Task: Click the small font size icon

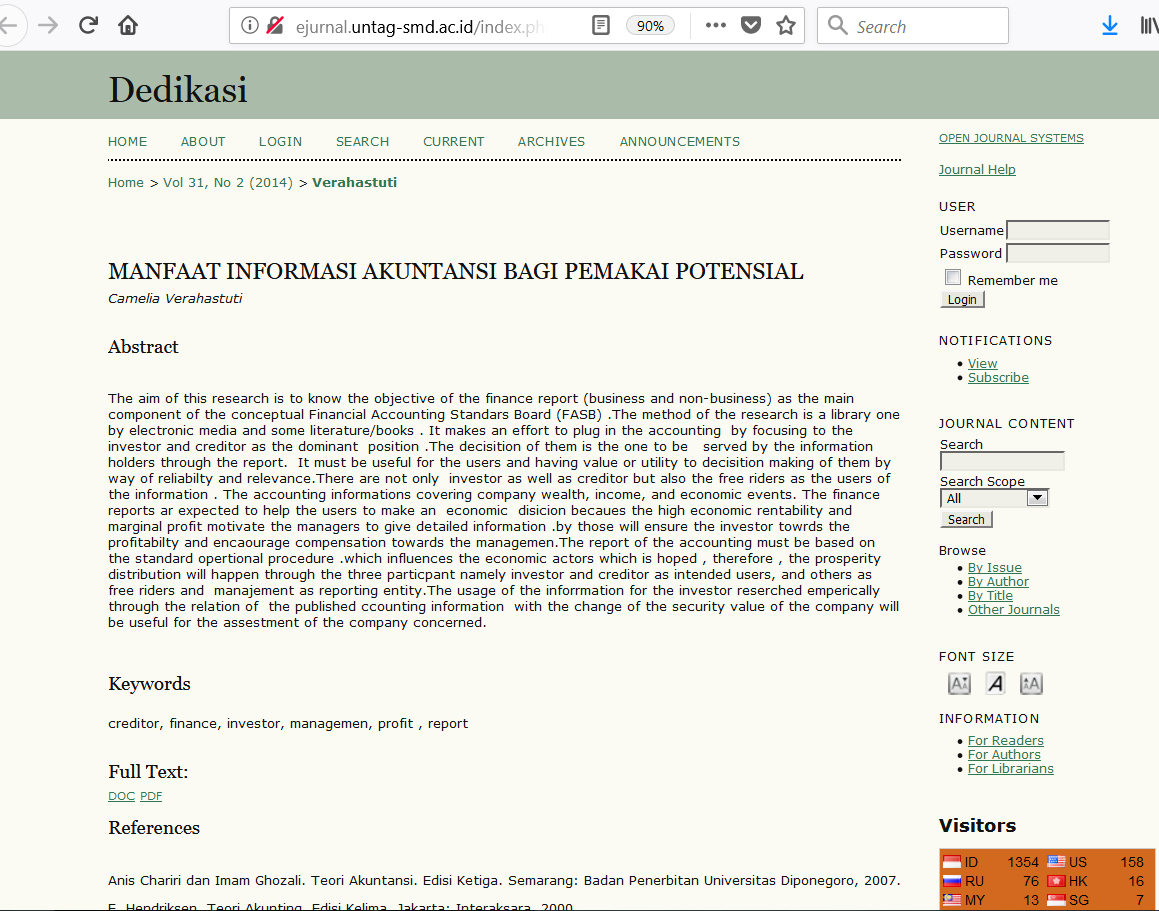Action: click(x=959, y=684)
